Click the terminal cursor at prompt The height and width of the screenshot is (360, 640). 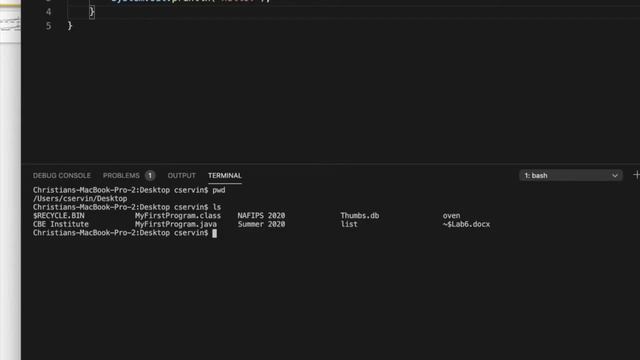214,233
